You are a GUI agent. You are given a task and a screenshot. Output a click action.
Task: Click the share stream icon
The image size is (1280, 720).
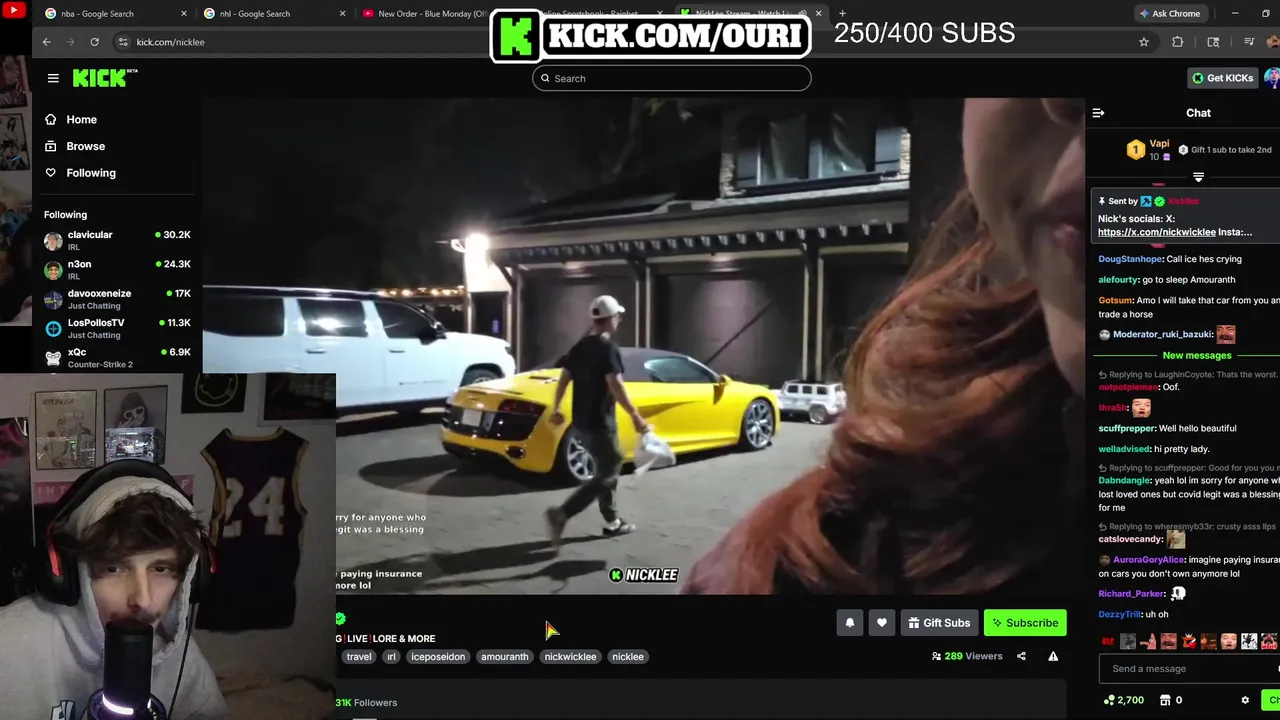[1021, 656]
